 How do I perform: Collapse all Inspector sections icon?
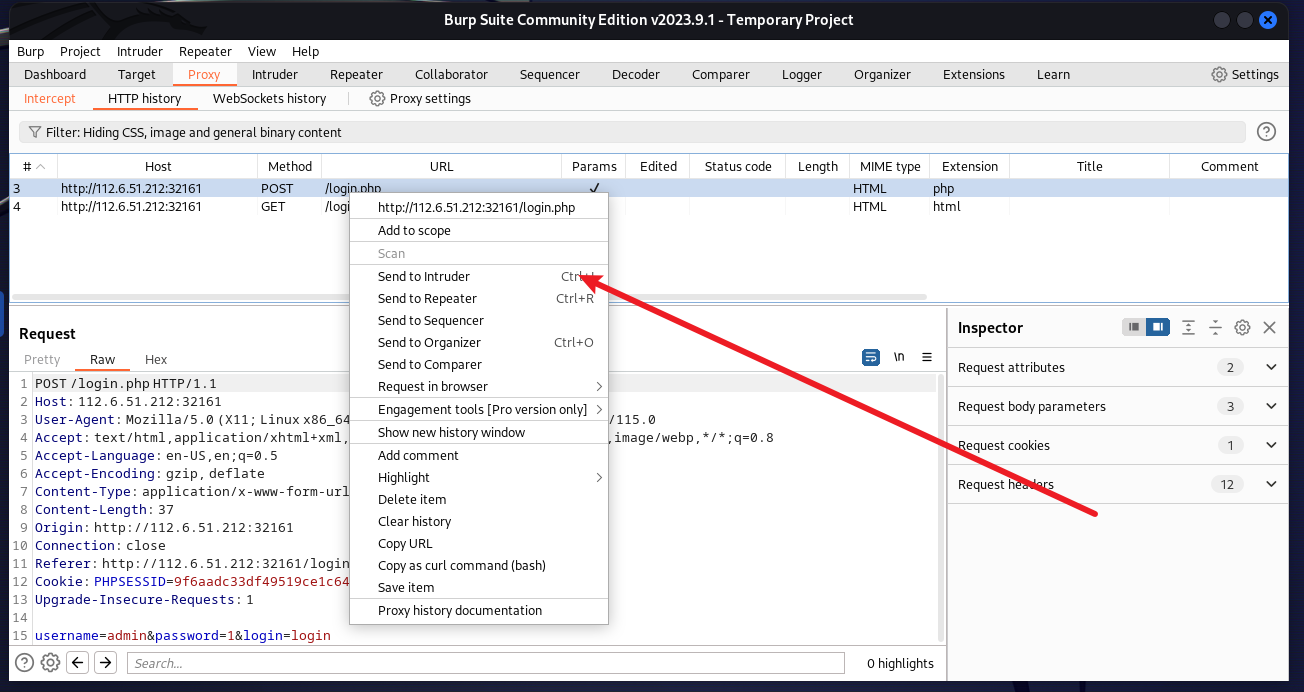click(x=1215, y=327)
